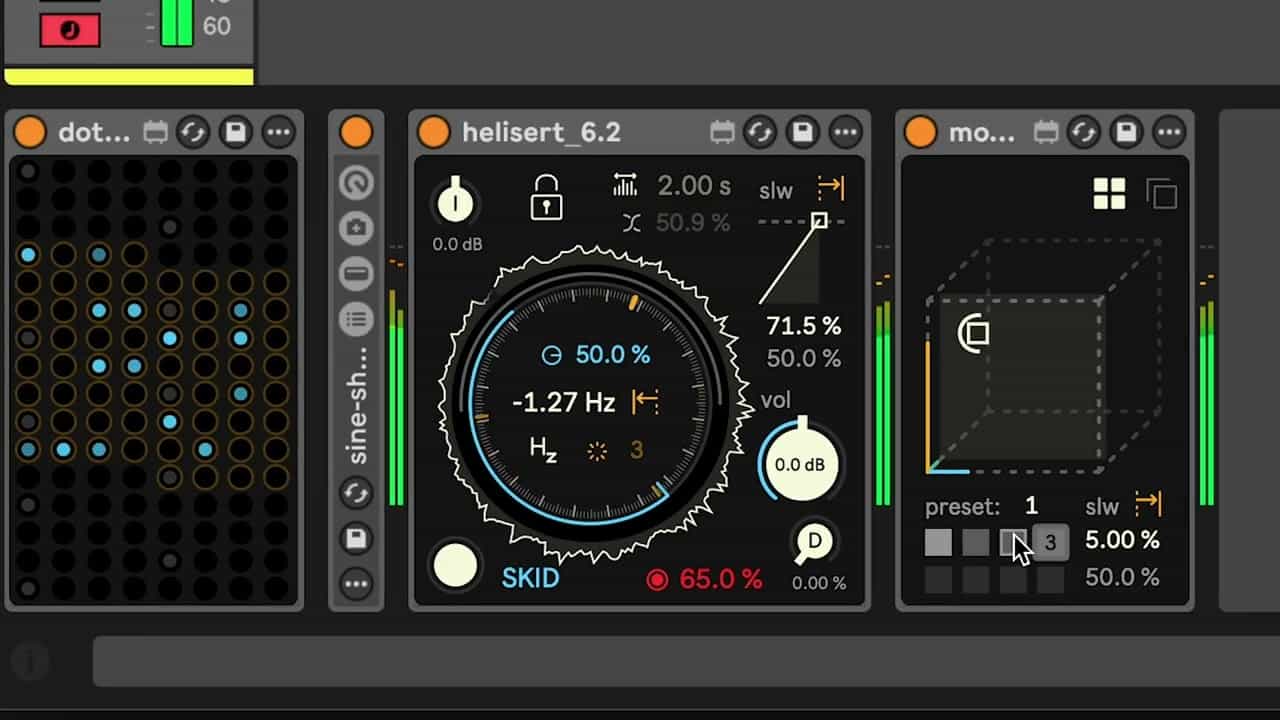Disable the helisert_6.2 device power toggle
Image resolution: width=1280 pixels, height=720 pixels.
[434, 132]
